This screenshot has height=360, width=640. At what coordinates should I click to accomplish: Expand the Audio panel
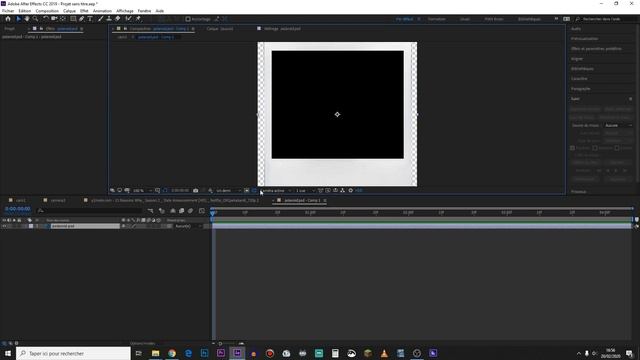coord(576,29)
